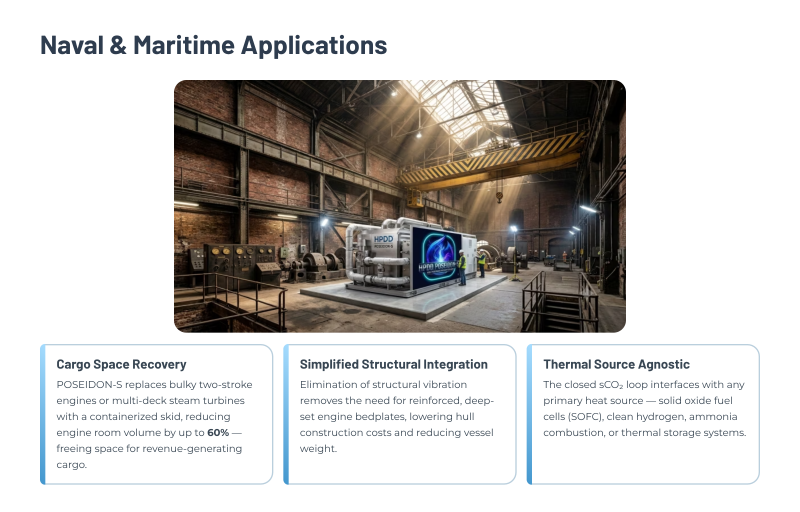
Task: Click the workers in yellow safety vests
Action: [x=471, y=265]
